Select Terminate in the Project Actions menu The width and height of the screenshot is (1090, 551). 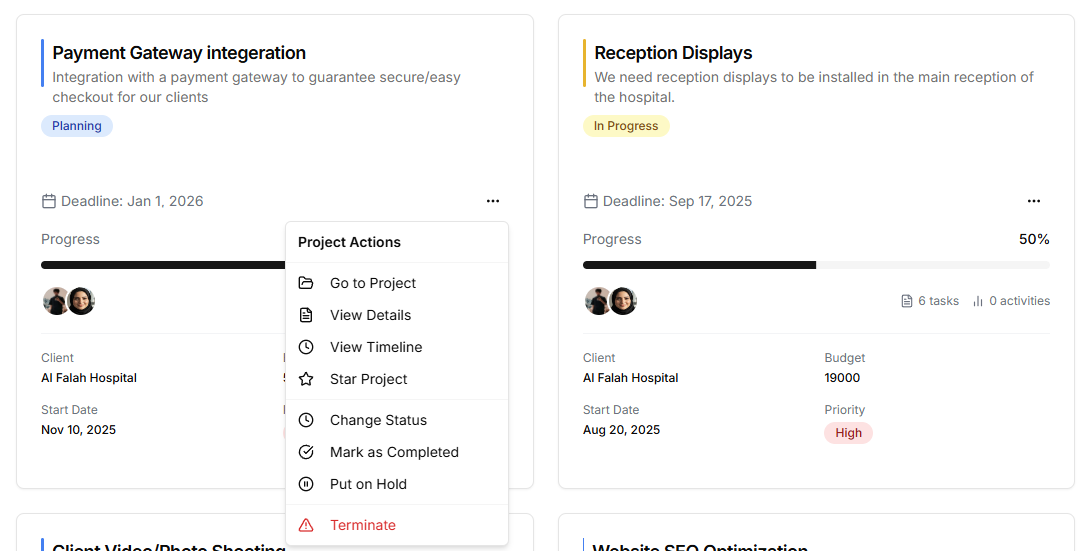pyautogui.click(x=362, y=525)
